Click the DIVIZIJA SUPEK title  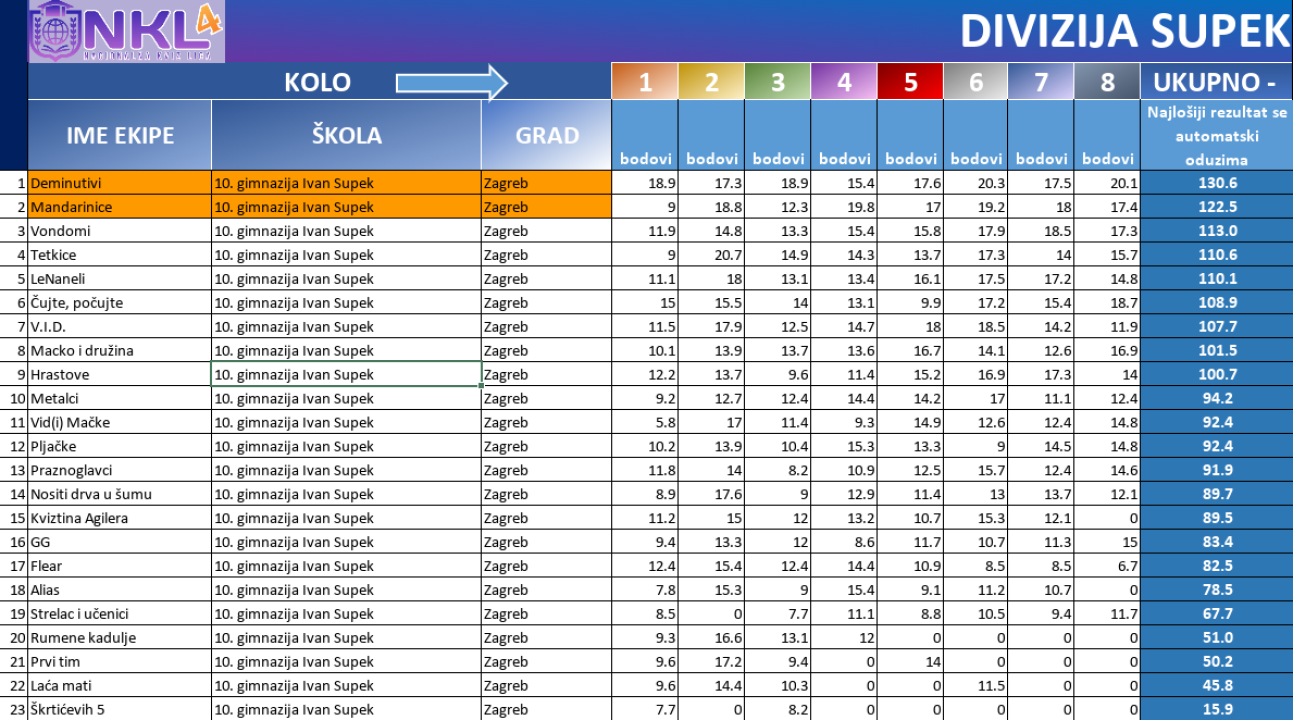(1124, 32)
